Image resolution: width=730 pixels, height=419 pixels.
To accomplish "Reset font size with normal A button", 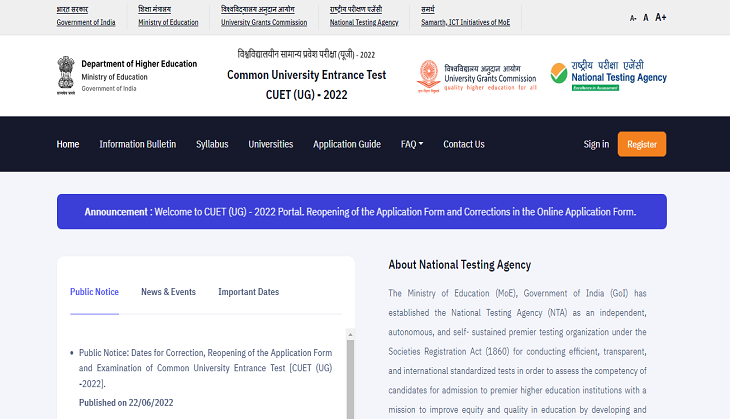I will point(646,18).
